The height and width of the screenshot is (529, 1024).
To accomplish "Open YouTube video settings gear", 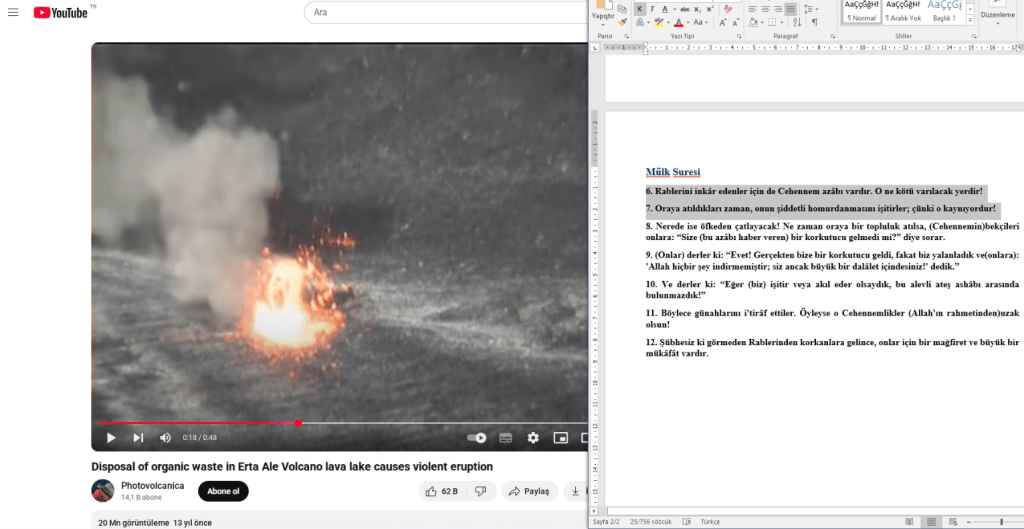I will point(533,437).
